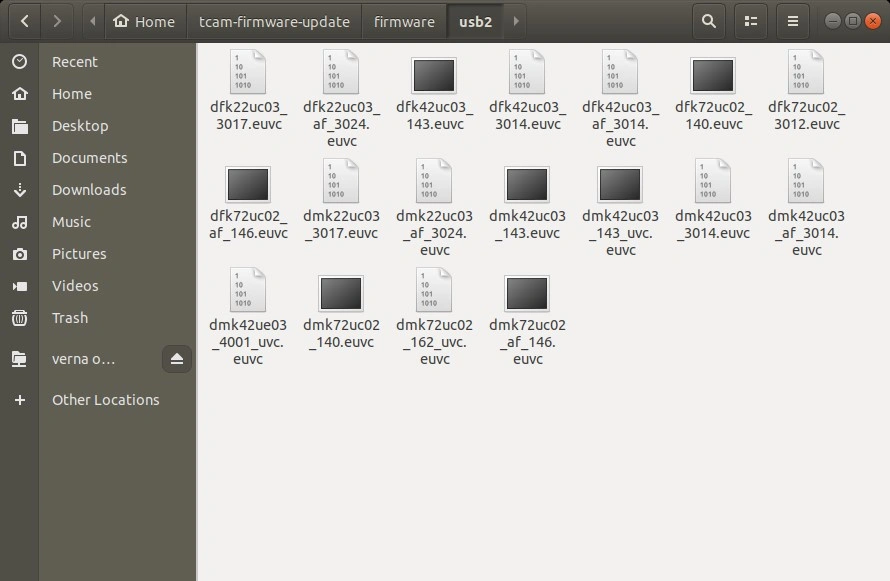Go back using the left arrow button
Image resolution: width=890 pixels, height=581 pixels.
(24, 21)
